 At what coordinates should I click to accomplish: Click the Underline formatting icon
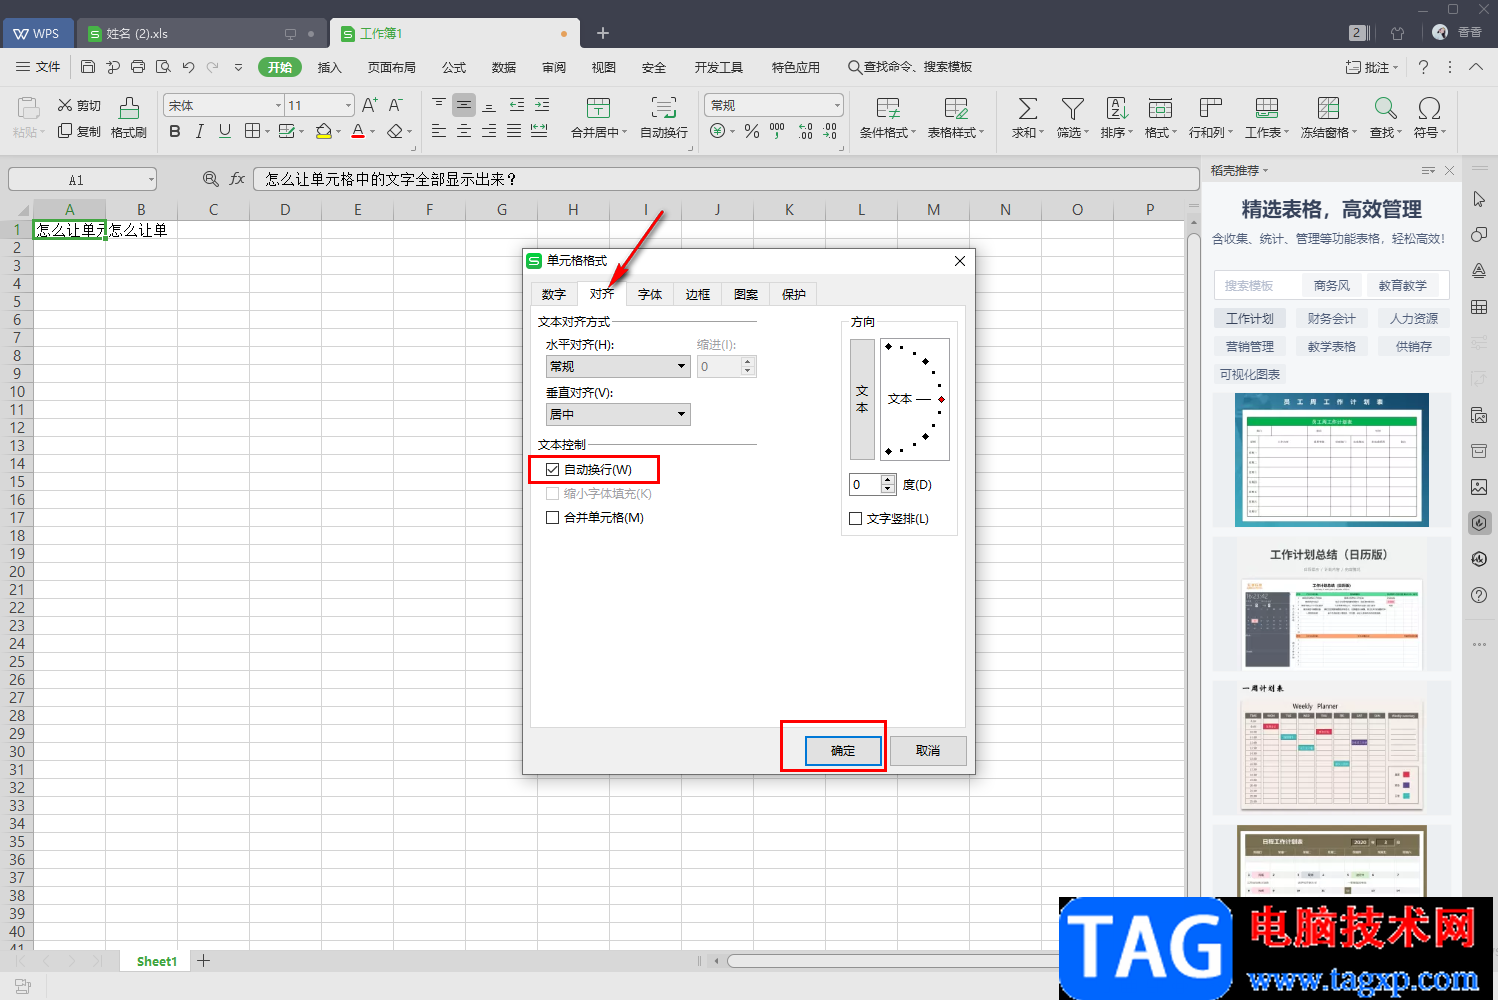click(x=224, y=131)
